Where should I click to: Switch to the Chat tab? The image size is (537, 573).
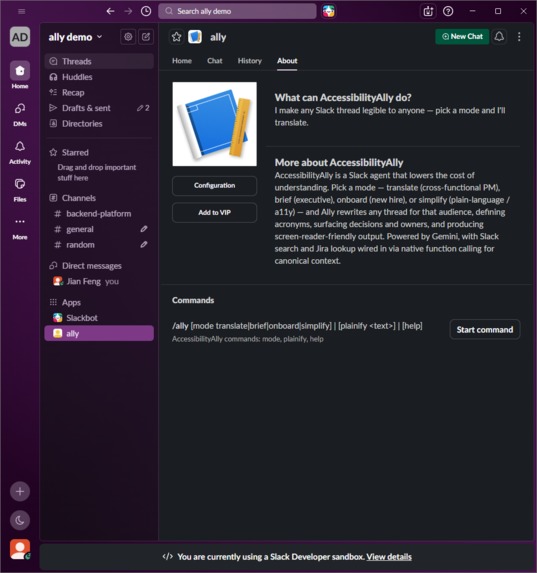click(215, 61)
